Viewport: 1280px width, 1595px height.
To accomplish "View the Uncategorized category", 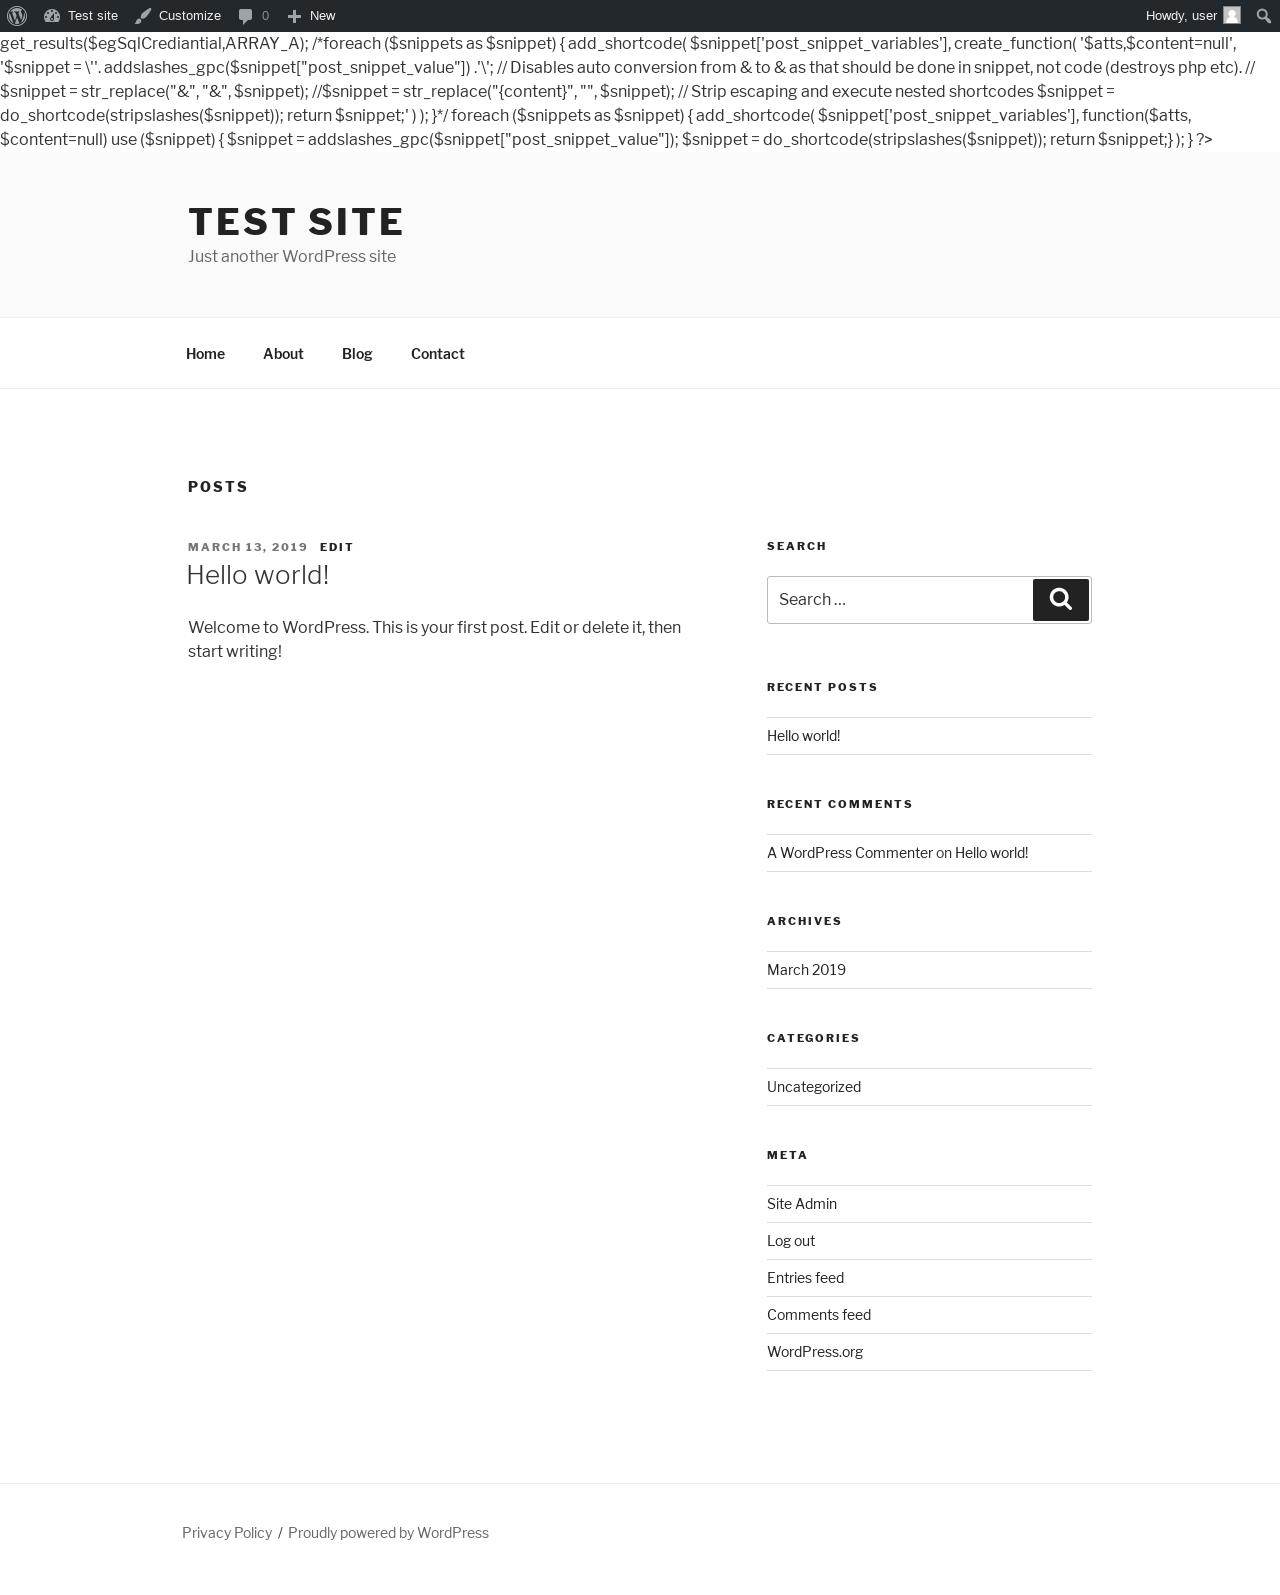I will pos(813,1087).
